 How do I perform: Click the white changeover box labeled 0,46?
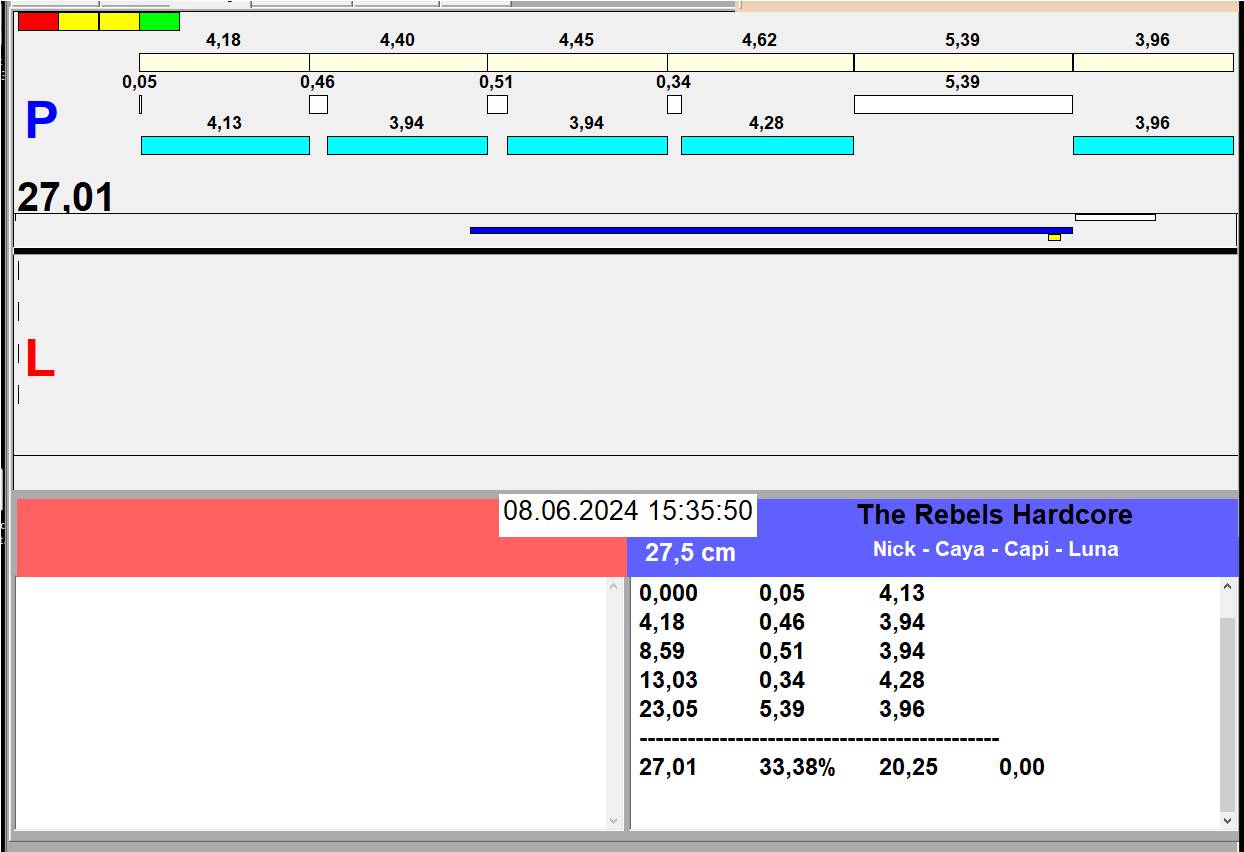318,104
